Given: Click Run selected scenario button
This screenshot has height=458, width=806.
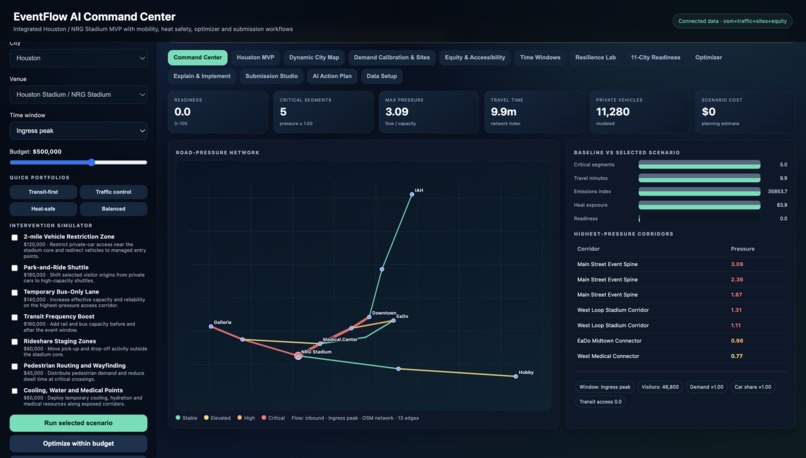Looking at the screenshot, I should pyautogui.click(x=78, y=423).
